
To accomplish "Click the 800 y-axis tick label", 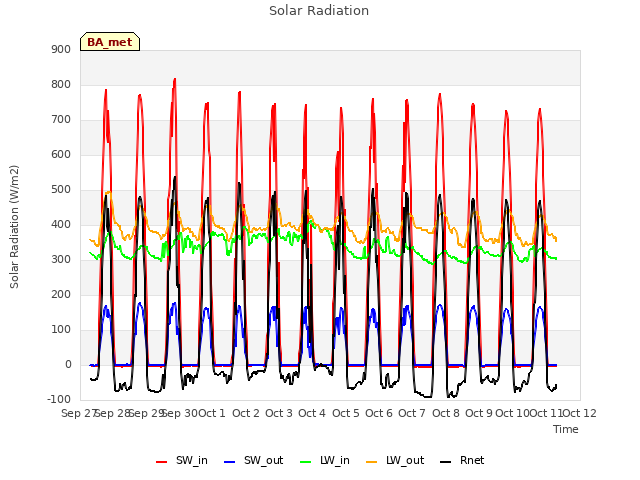I will 61,84.
